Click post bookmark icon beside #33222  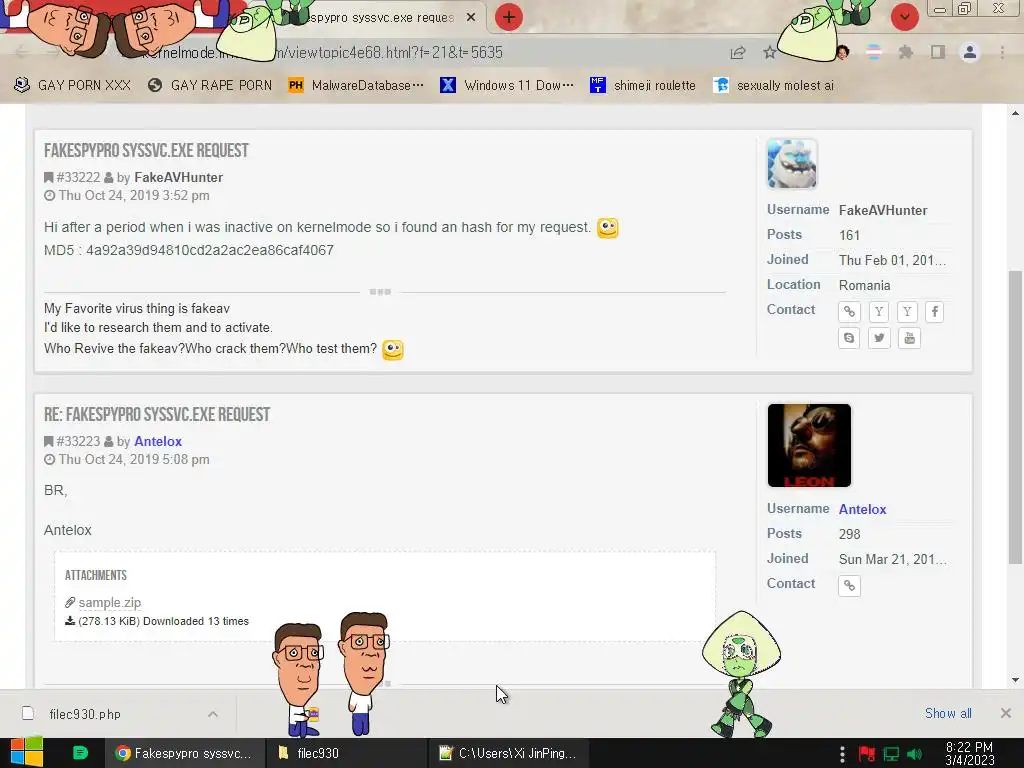(x=48, y=178)
